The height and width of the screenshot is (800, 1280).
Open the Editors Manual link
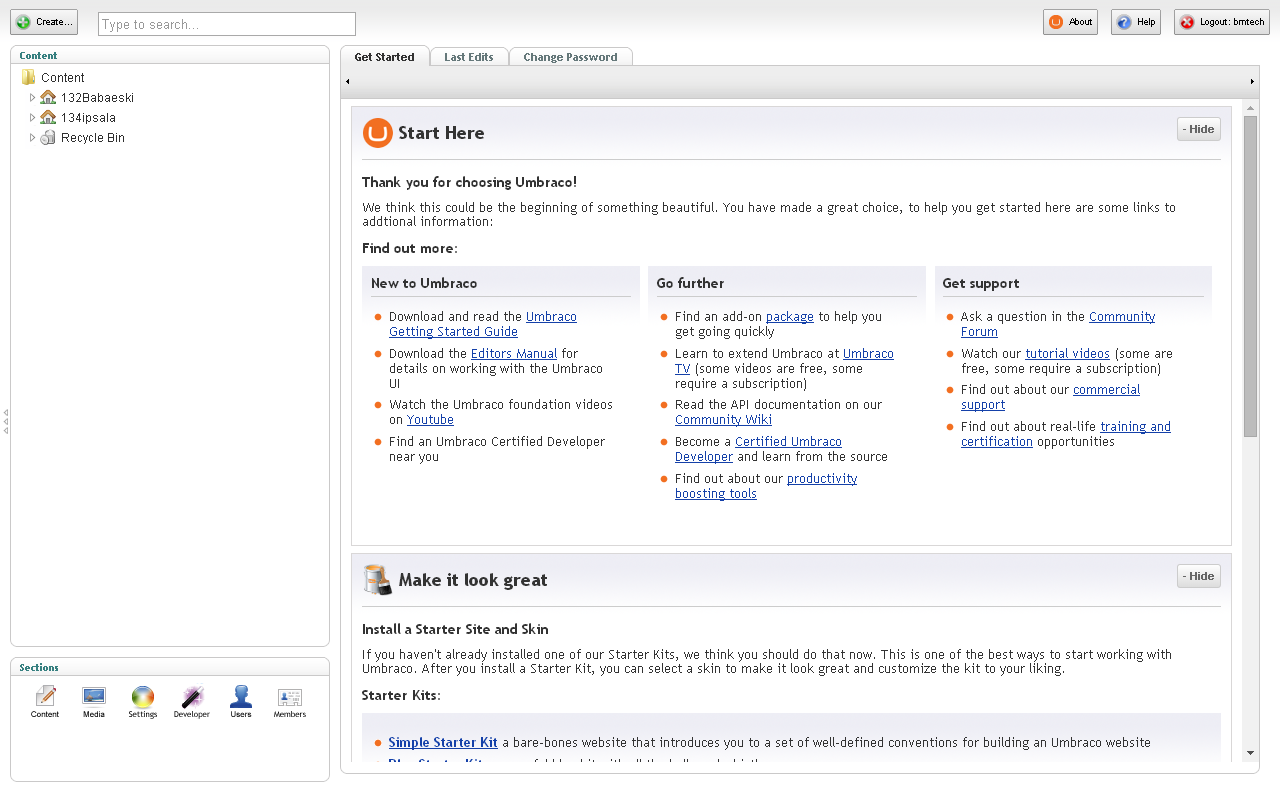click(x=514, y=354)
